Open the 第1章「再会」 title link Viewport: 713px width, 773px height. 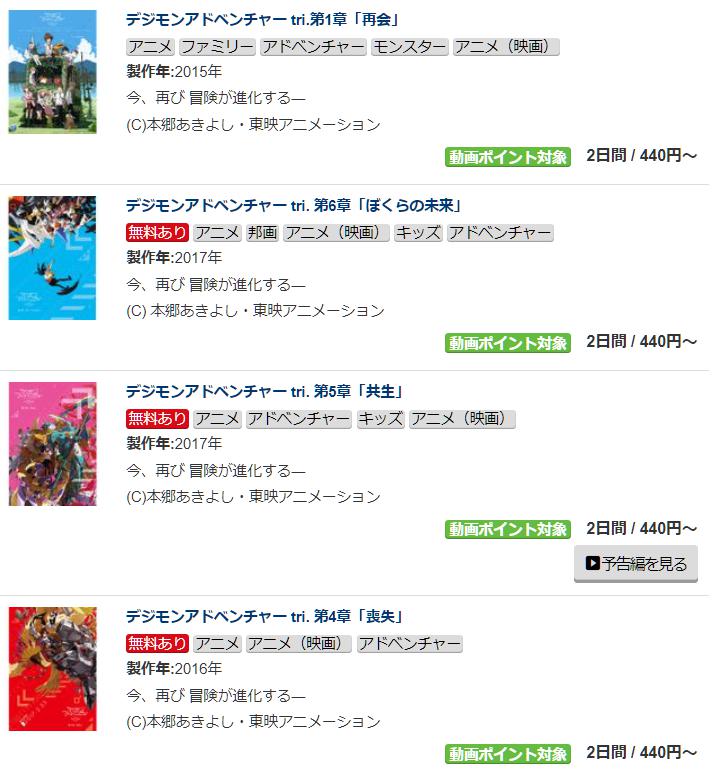(262, 20)
